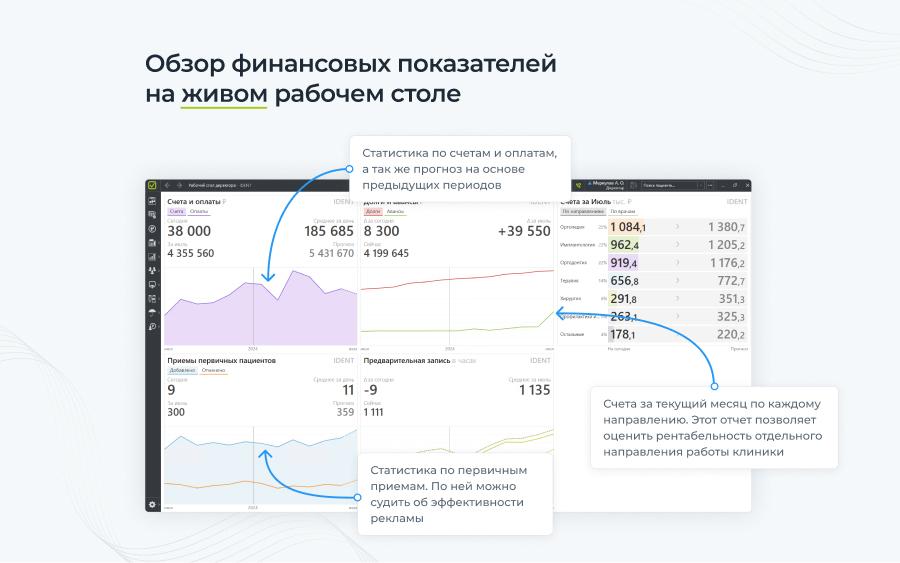This screenshot has width=900, height=563.
Task: Click the Счета за Июль widget title
Action: [x=585, y=201]
